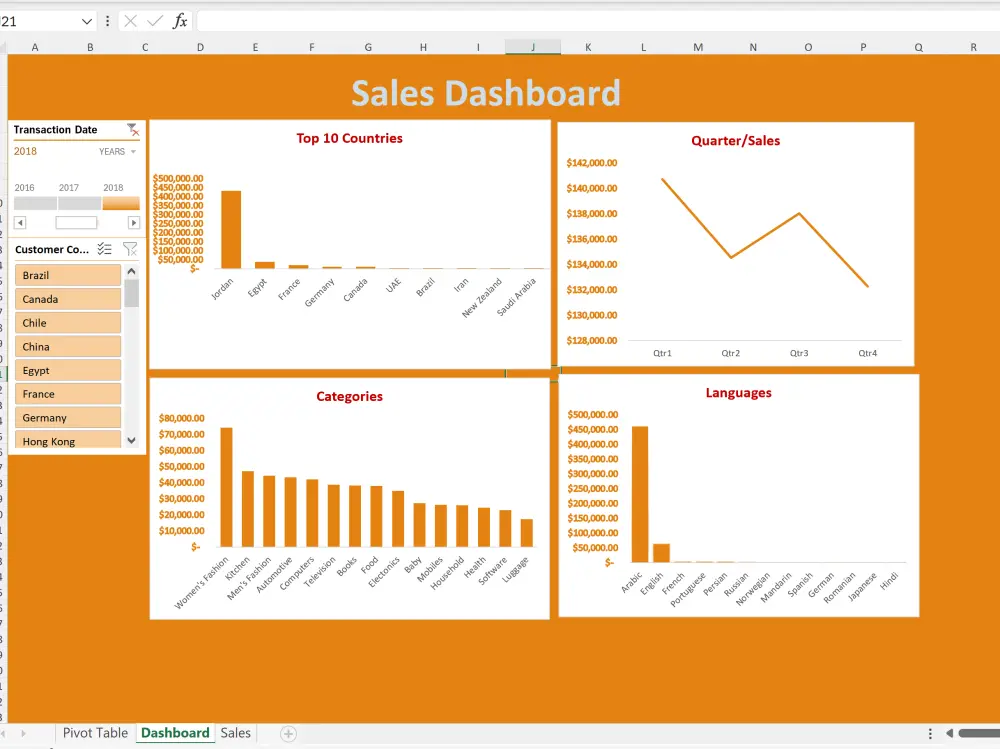
Task: Click the formula bar options dots
Action: tap(107, 21)
